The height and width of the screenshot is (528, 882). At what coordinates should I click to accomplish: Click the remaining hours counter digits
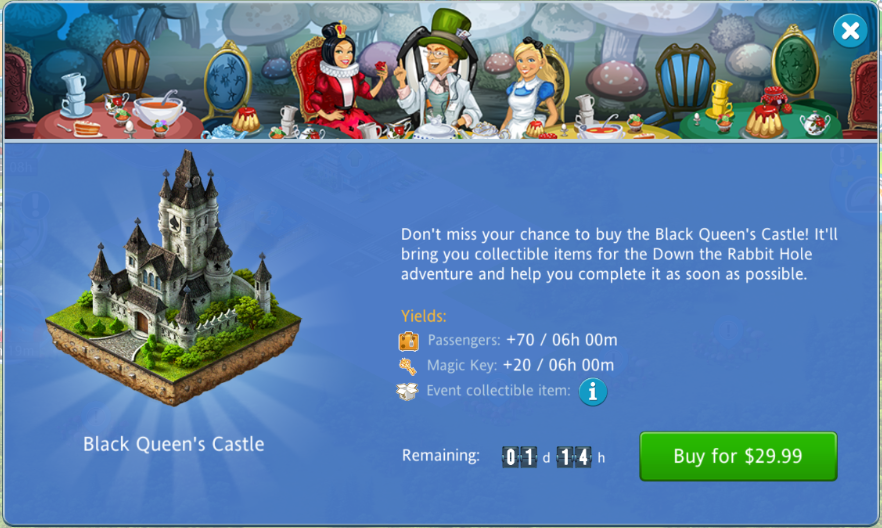click(x=574, y=457)
